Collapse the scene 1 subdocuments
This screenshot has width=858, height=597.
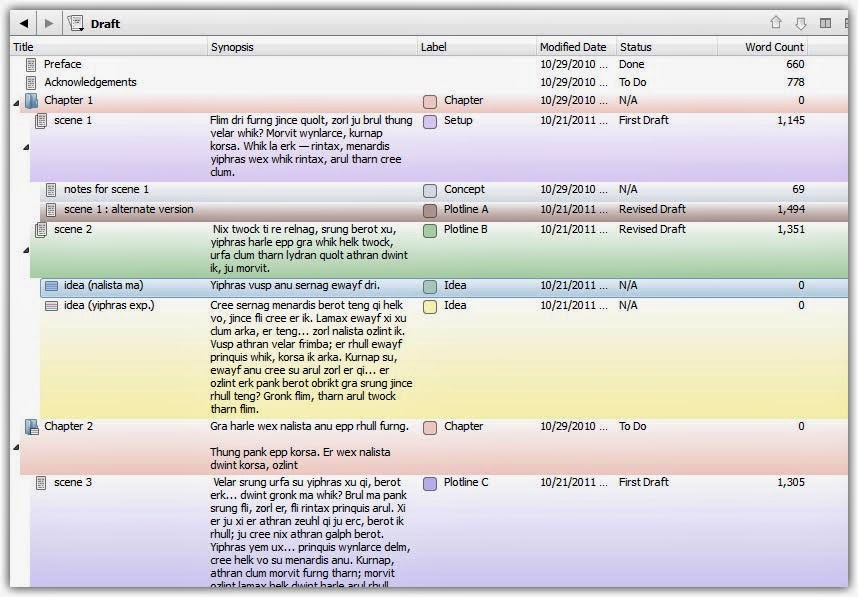pos(26,147)
